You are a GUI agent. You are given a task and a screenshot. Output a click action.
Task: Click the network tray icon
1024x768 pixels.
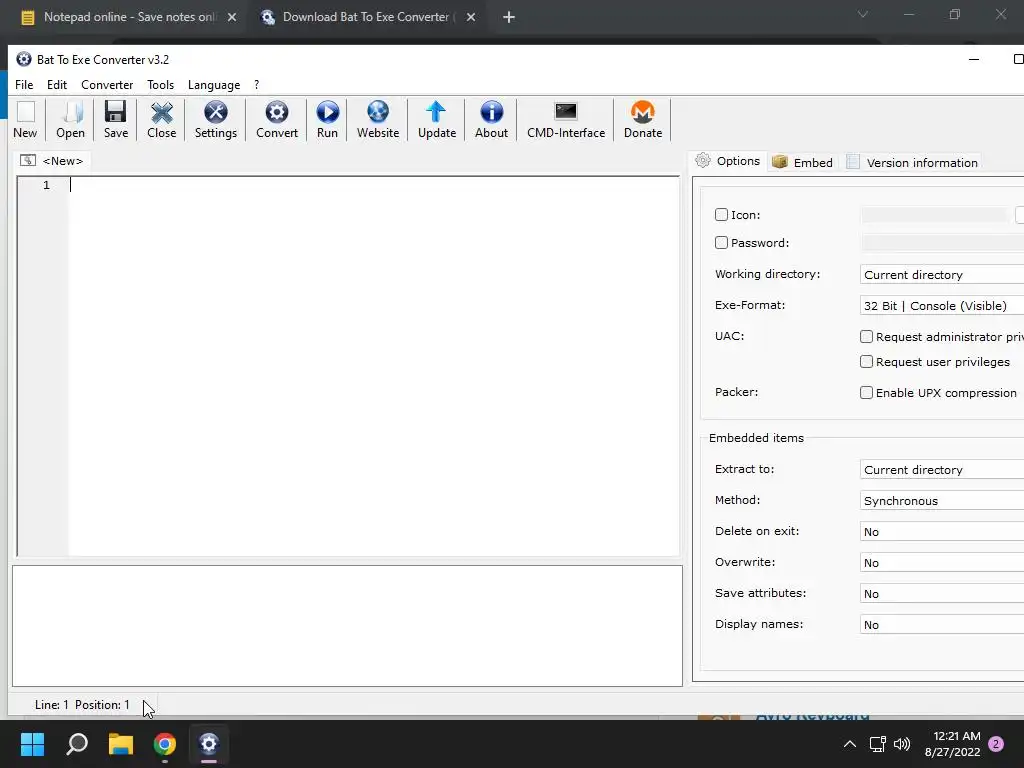tap(877, 744)
